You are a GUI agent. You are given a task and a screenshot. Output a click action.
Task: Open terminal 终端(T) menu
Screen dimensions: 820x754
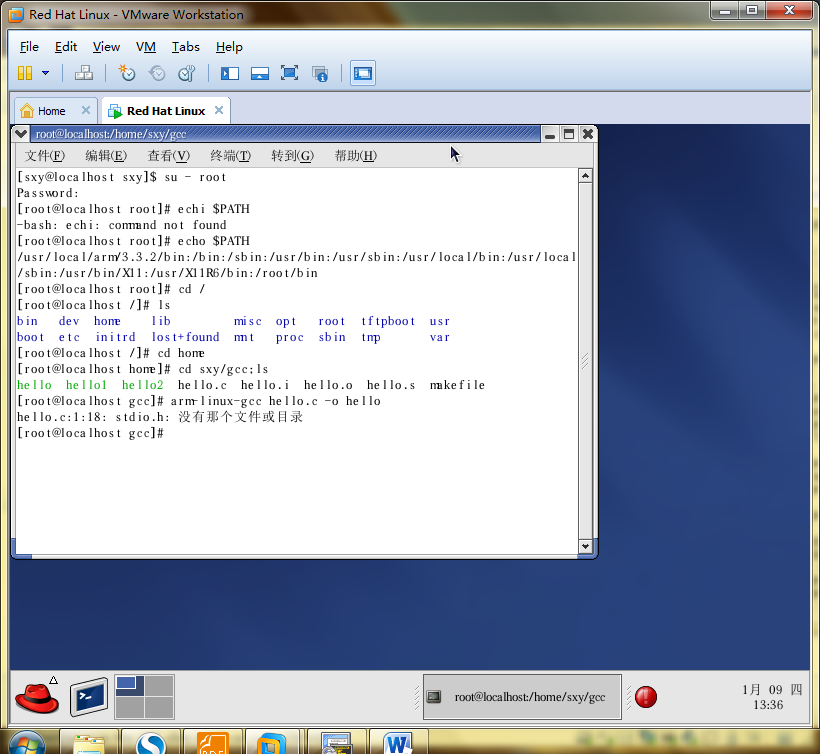point(230,156)
